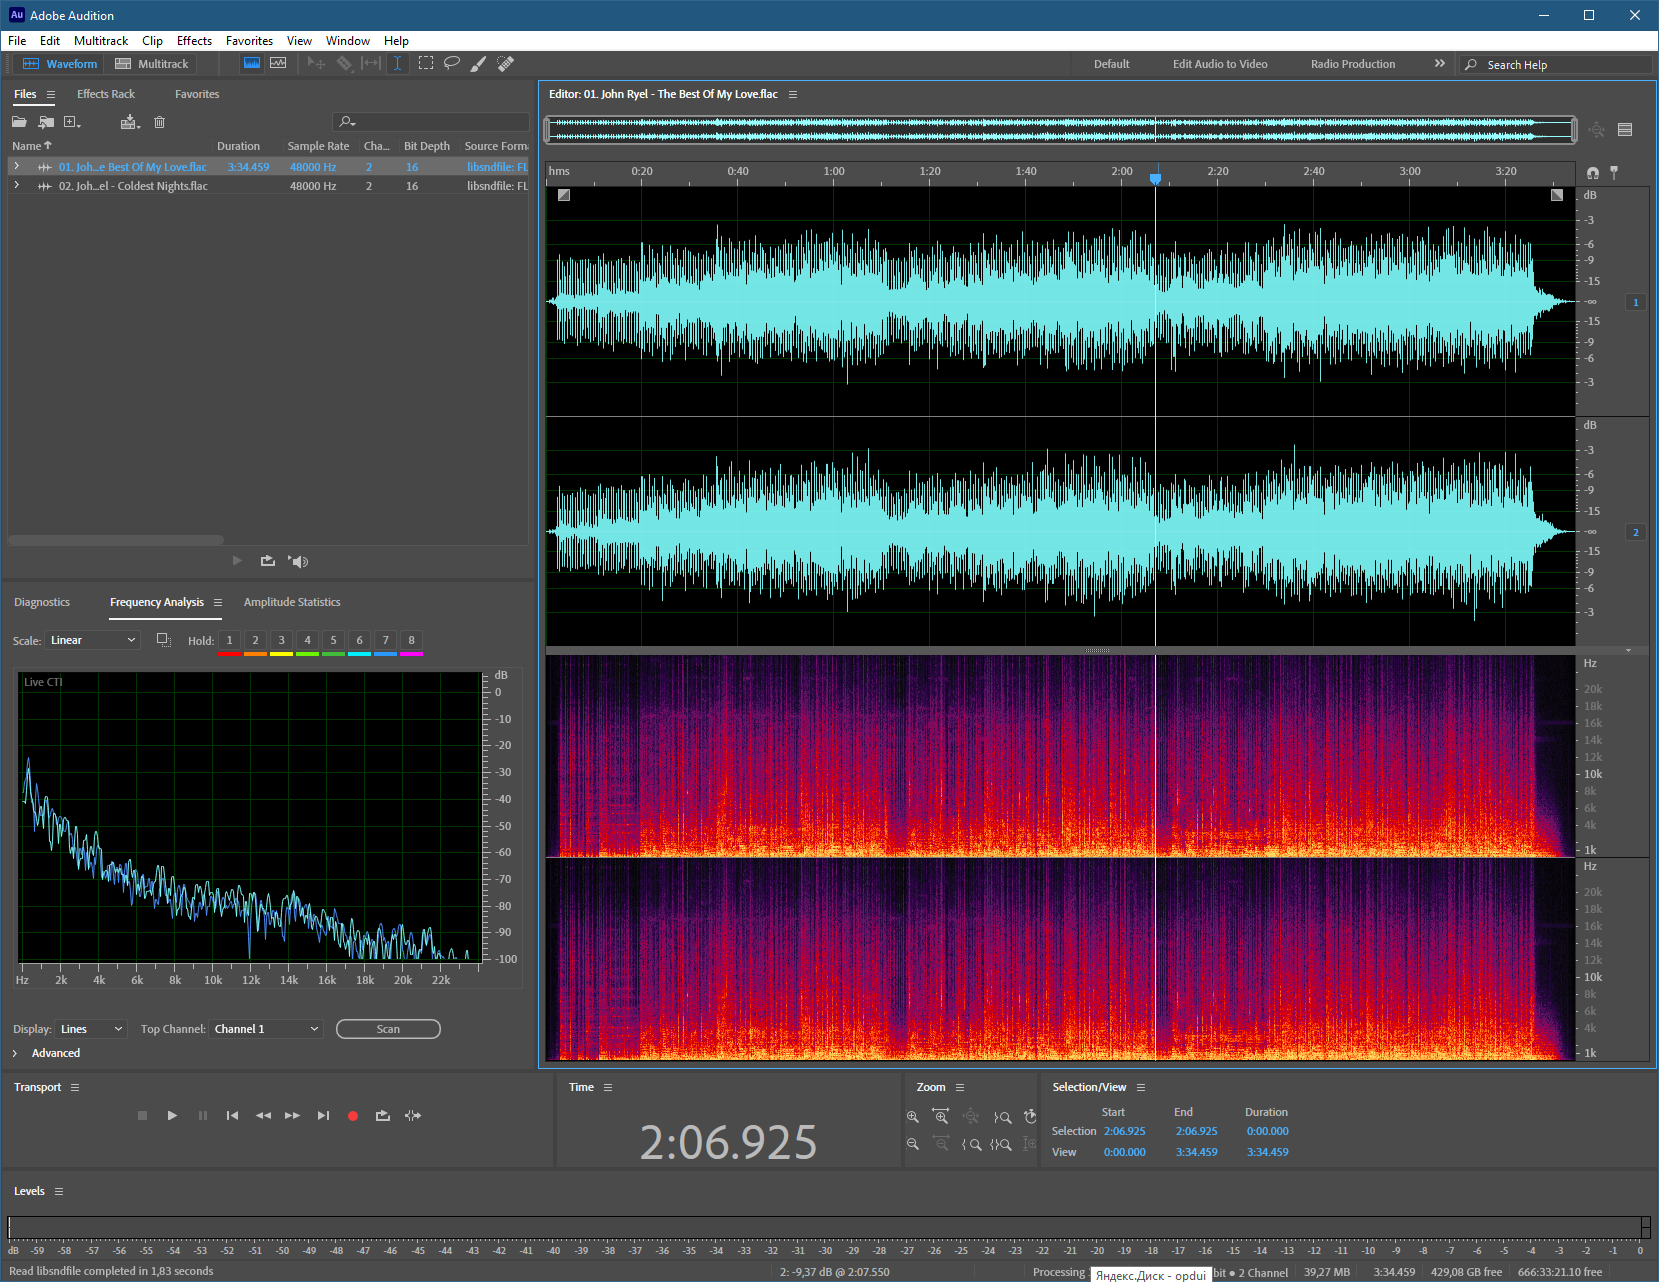
Task: Open File folder icon in Files panel
Action: pyautogui.click(x=19, y=122)
